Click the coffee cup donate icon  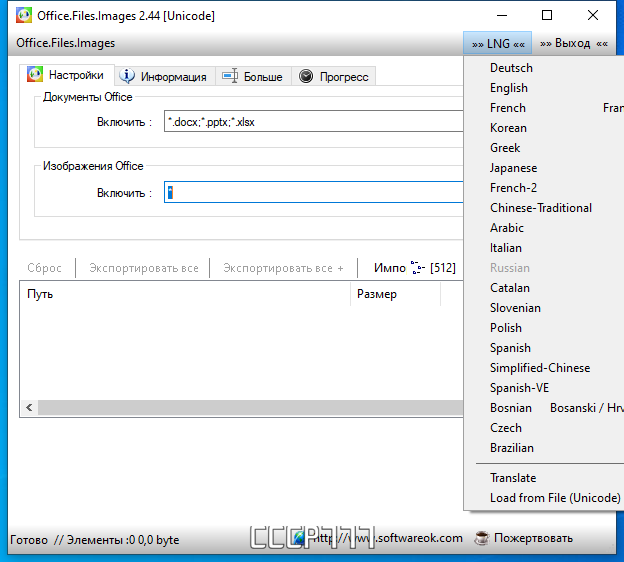482,538
